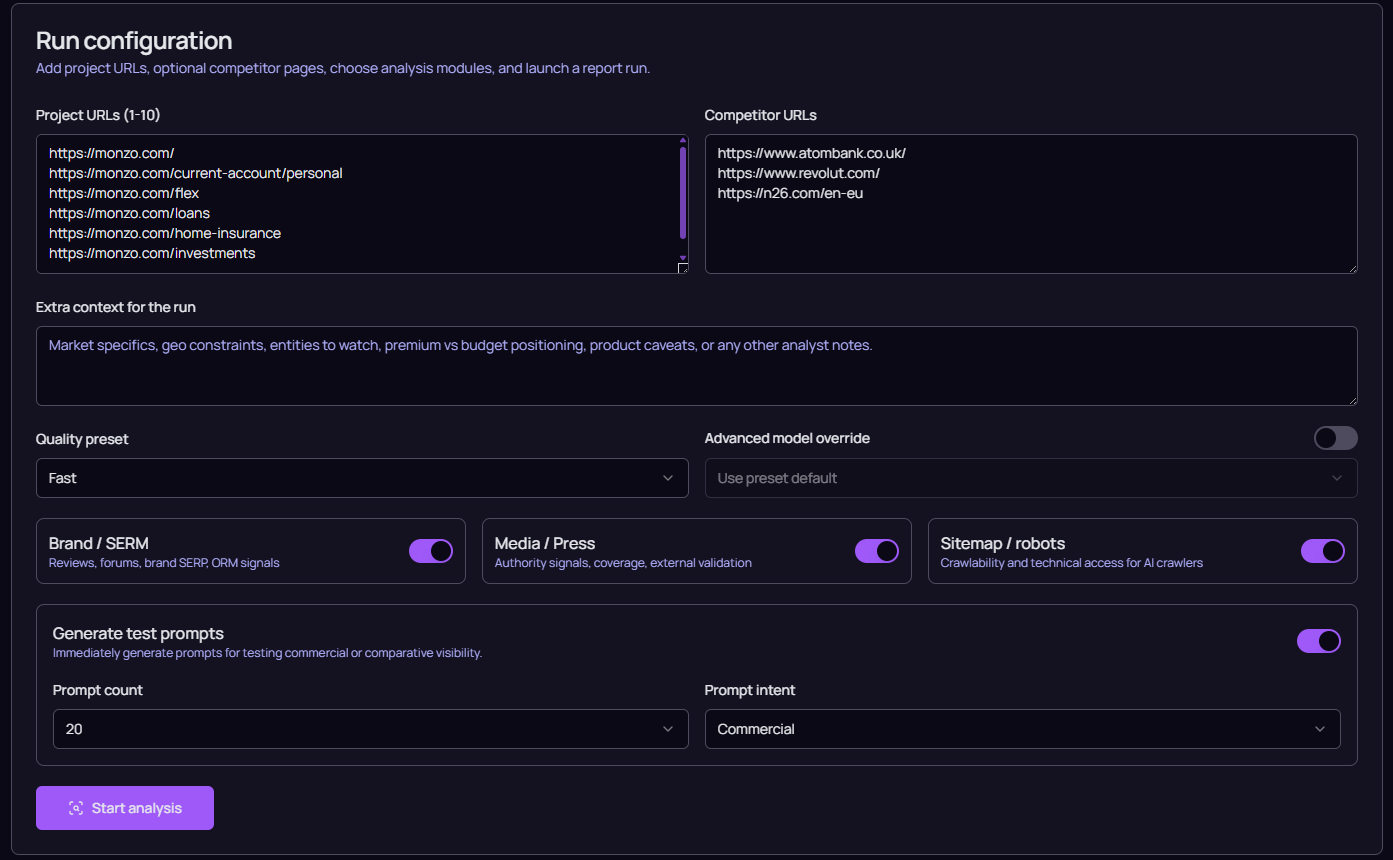Click the scan icon on Start analysis
1393x860 pixels.
[x=76, y=808]
